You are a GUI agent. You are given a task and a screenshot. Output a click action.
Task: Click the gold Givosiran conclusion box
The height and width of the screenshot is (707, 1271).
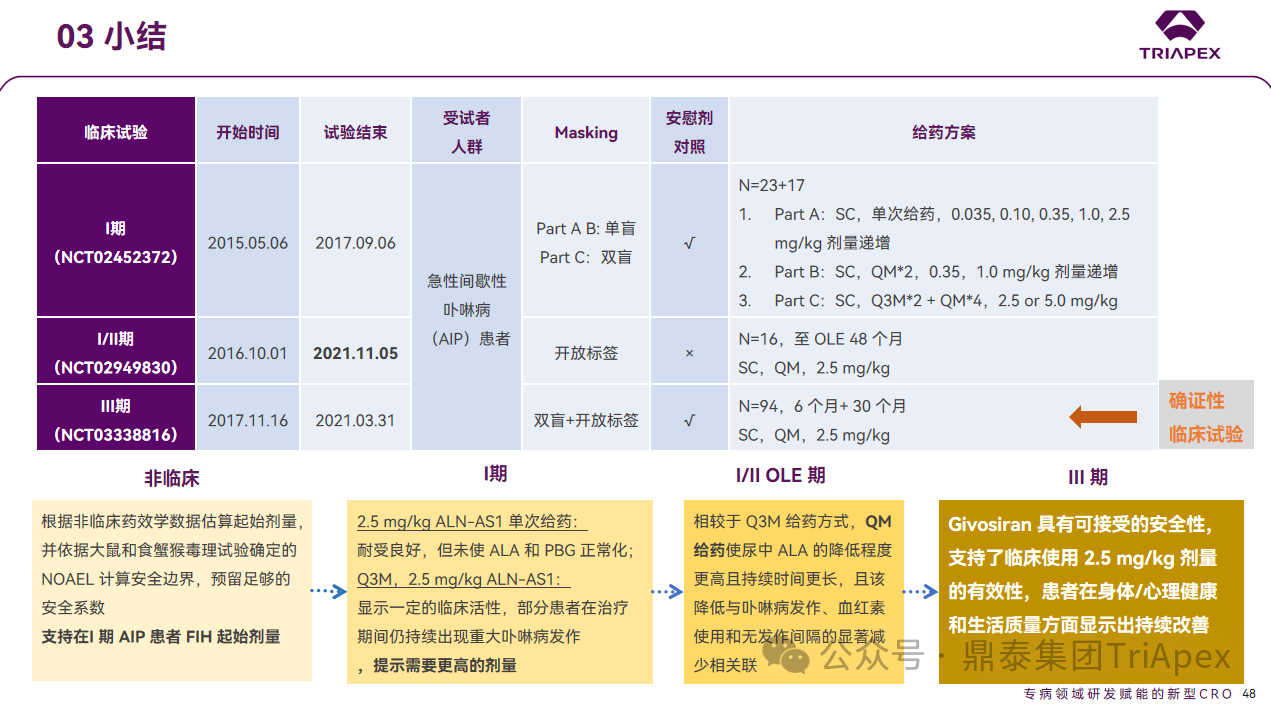[1091, 592]
